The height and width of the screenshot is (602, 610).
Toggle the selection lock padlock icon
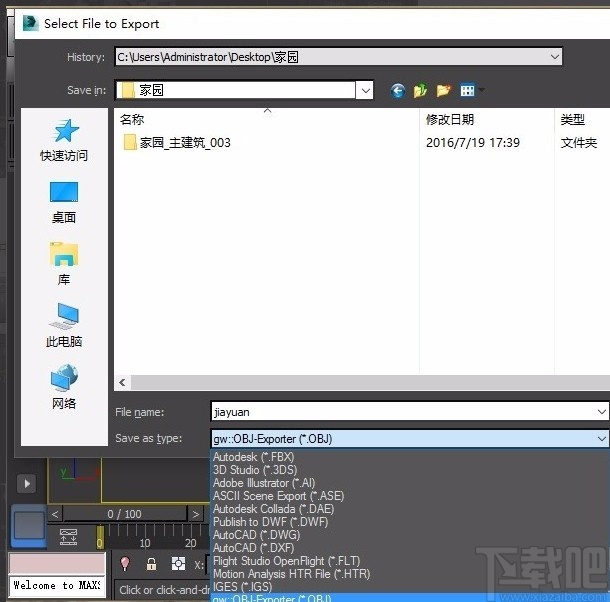coord(151,563)
